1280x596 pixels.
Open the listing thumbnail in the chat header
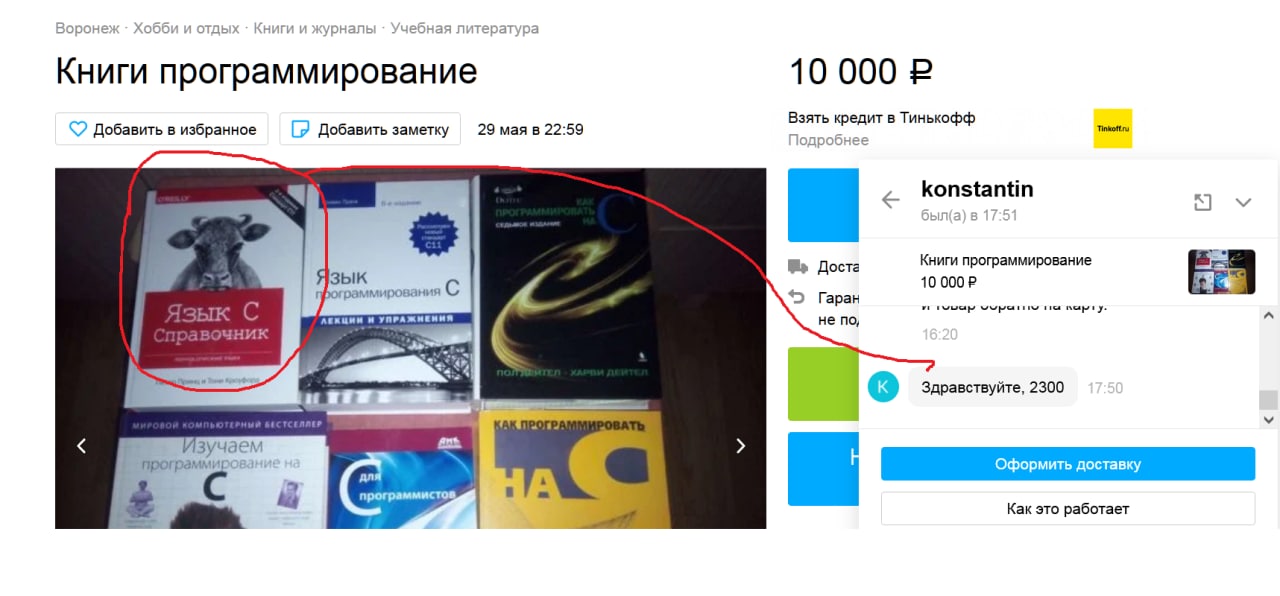click(x=1221, y=271)
